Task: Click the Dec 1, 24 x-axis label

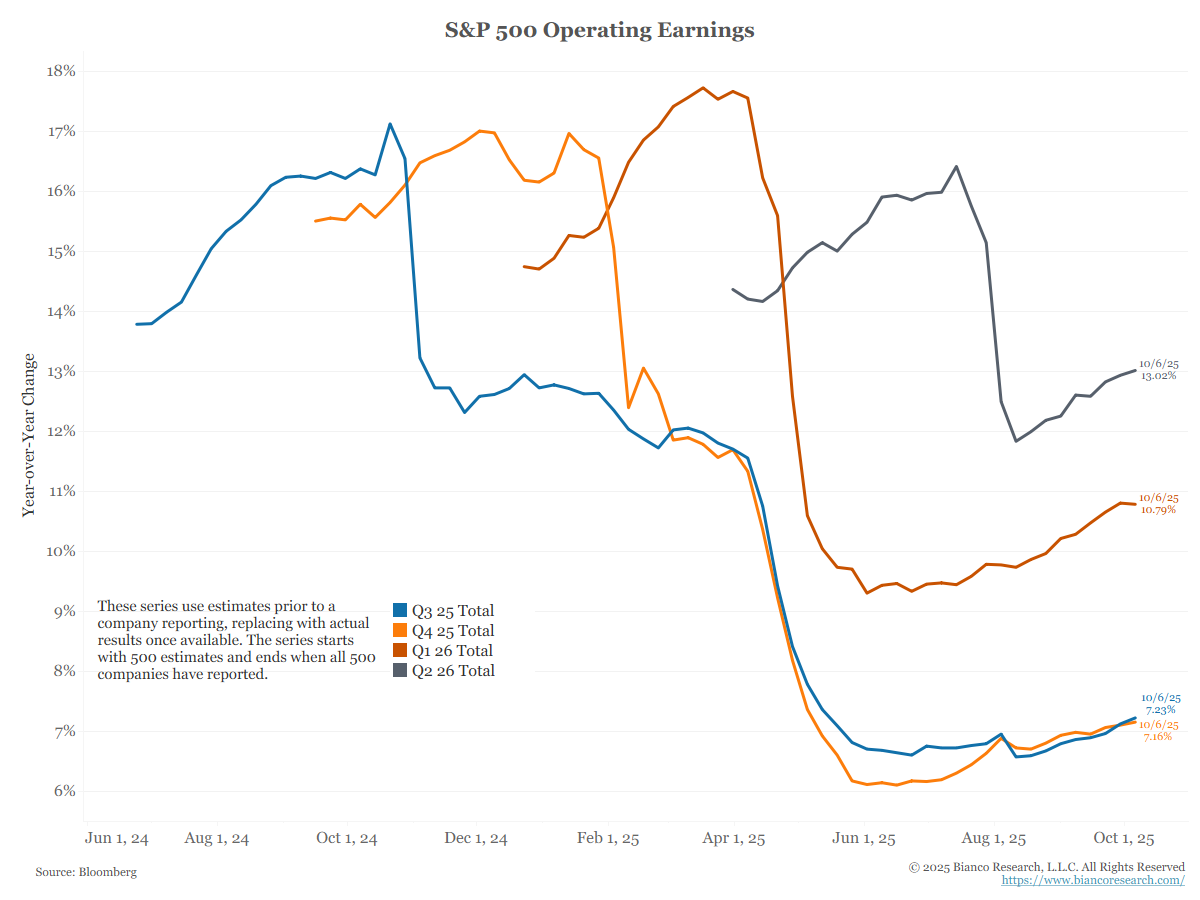Action: (474, 839)
